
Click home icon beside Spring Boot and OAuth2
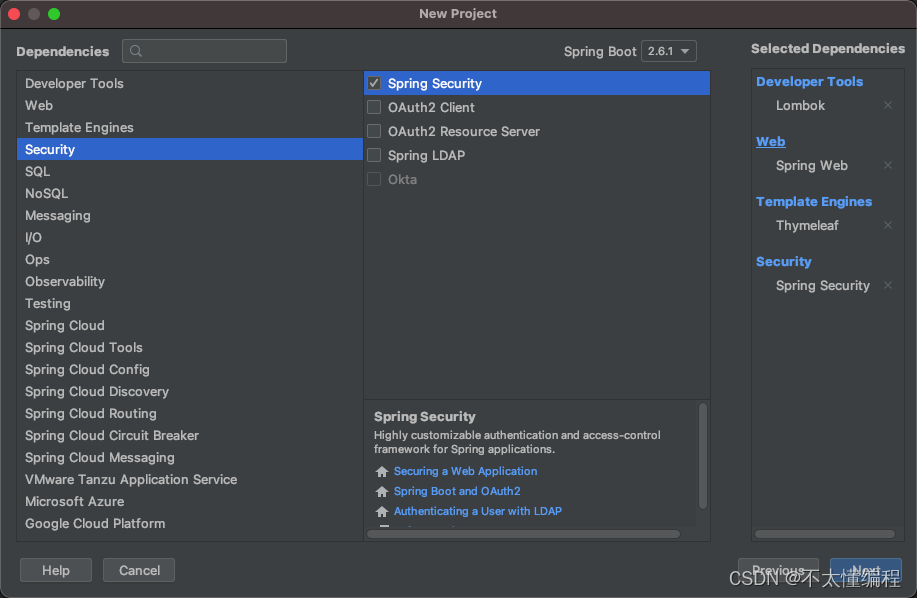[x=382, y=492]
